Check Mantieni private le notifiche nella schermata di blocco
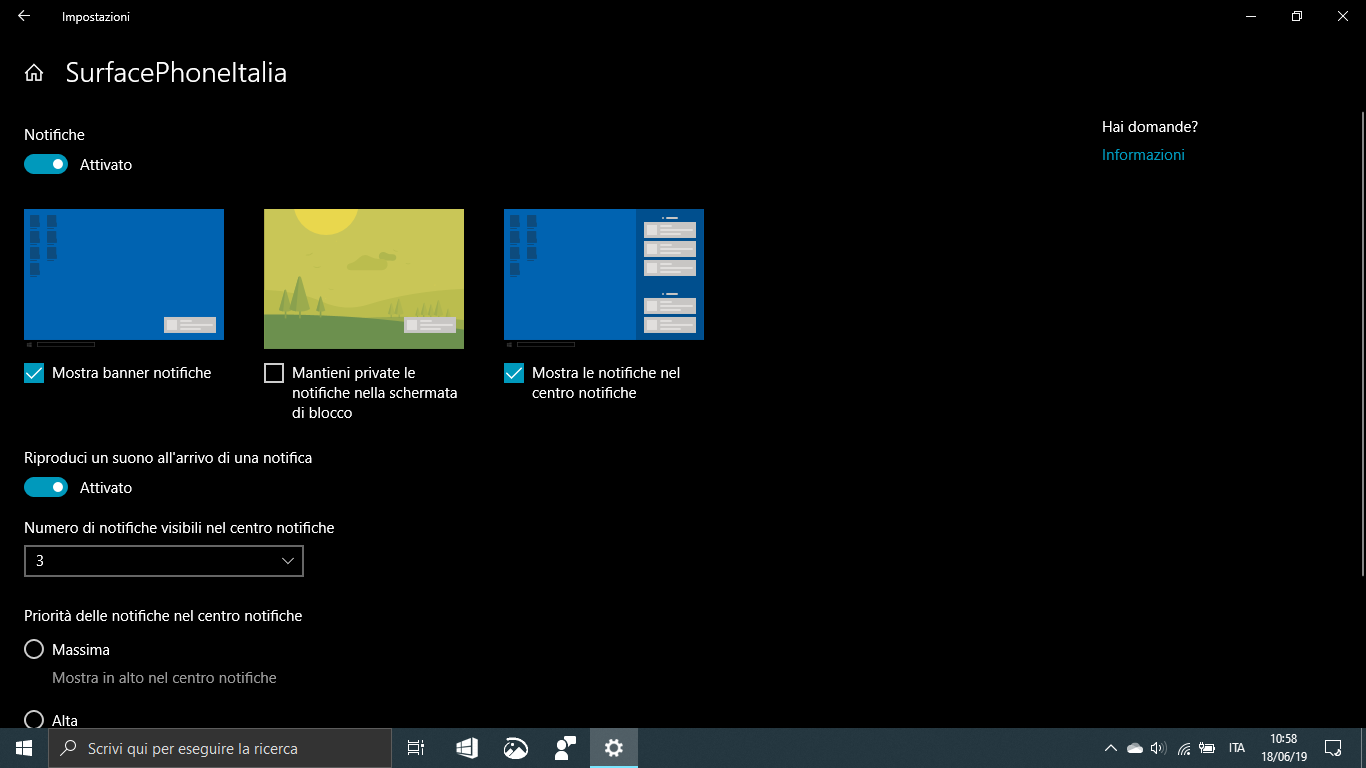This screenshot has width=1366, height=768. click(x=274, y=373)
